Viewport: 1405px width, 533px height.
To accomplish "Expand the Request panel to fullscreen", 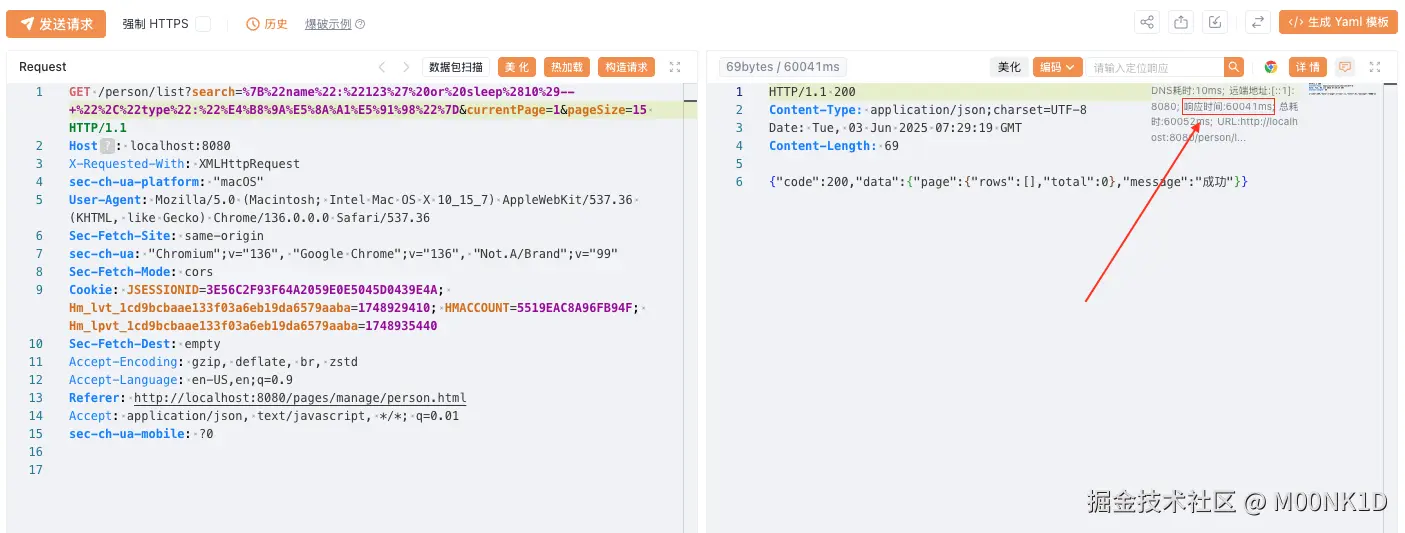I will click(675, 67).
